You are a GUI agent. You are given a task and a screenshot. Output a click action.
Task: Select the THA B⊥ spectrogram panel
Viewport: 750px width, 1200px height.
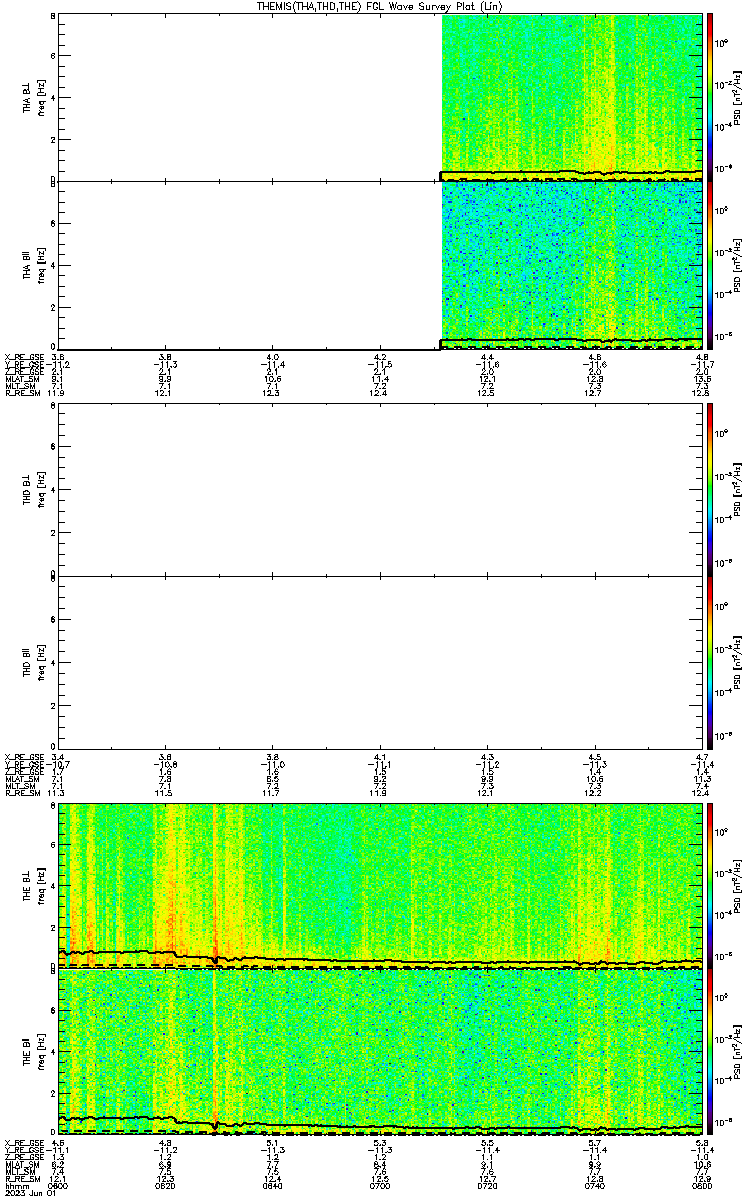(x=381, y=97)
